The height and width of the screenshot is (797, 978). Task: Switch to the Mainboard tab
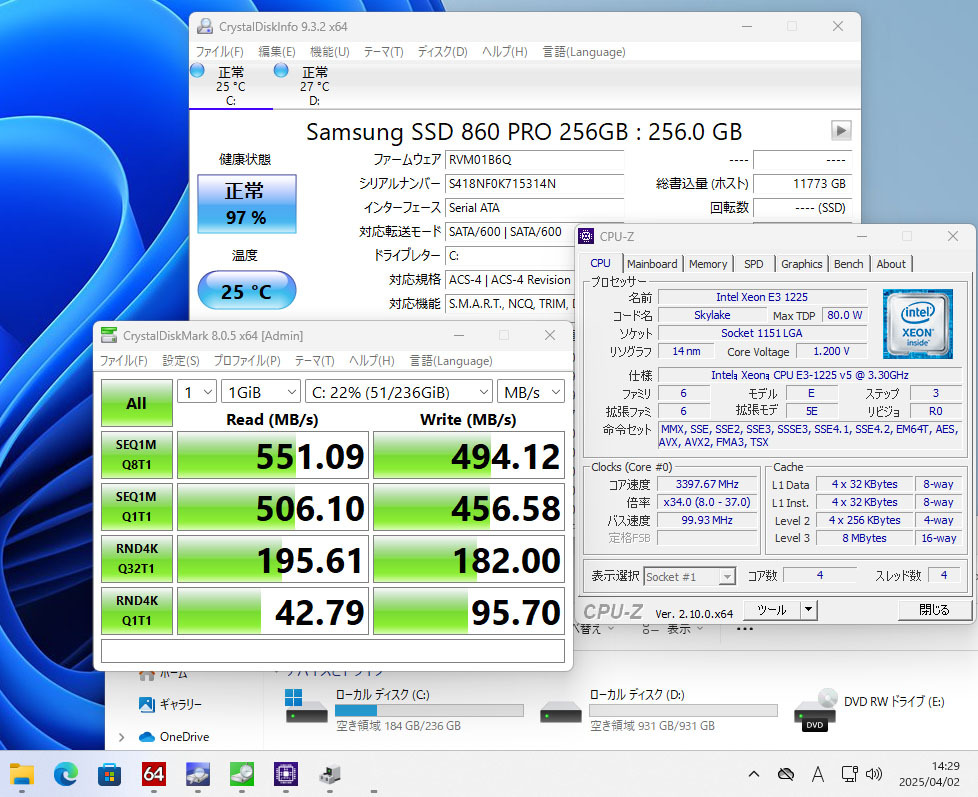652,264
